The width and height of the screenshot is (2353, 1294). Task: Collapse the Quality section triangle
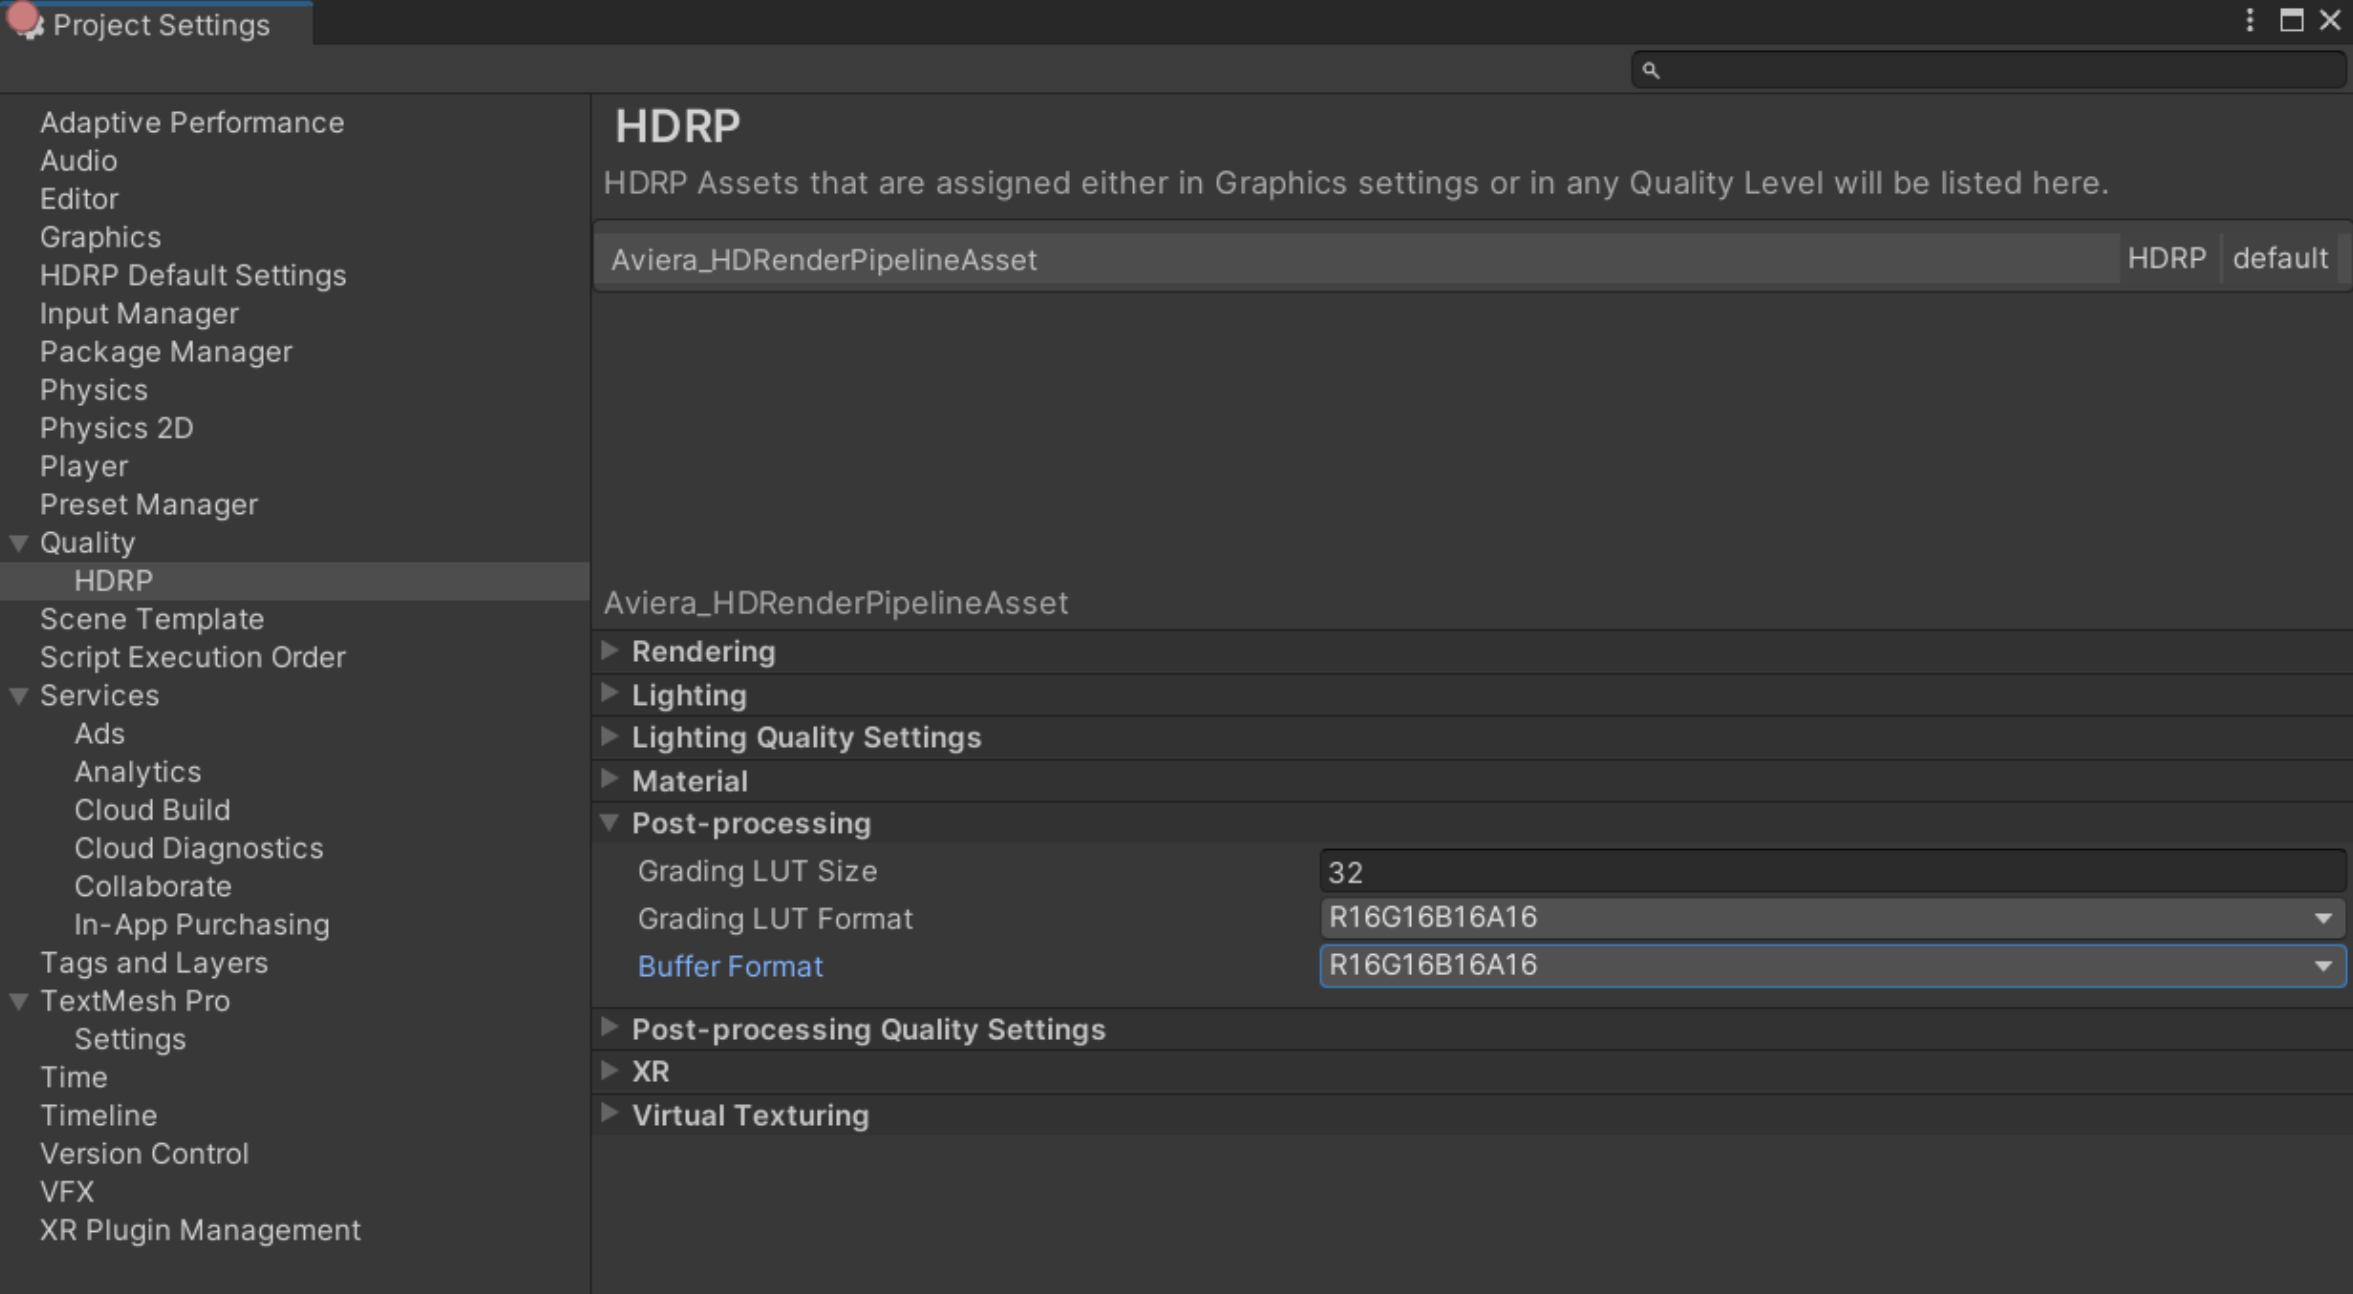(x=17, y=542)
